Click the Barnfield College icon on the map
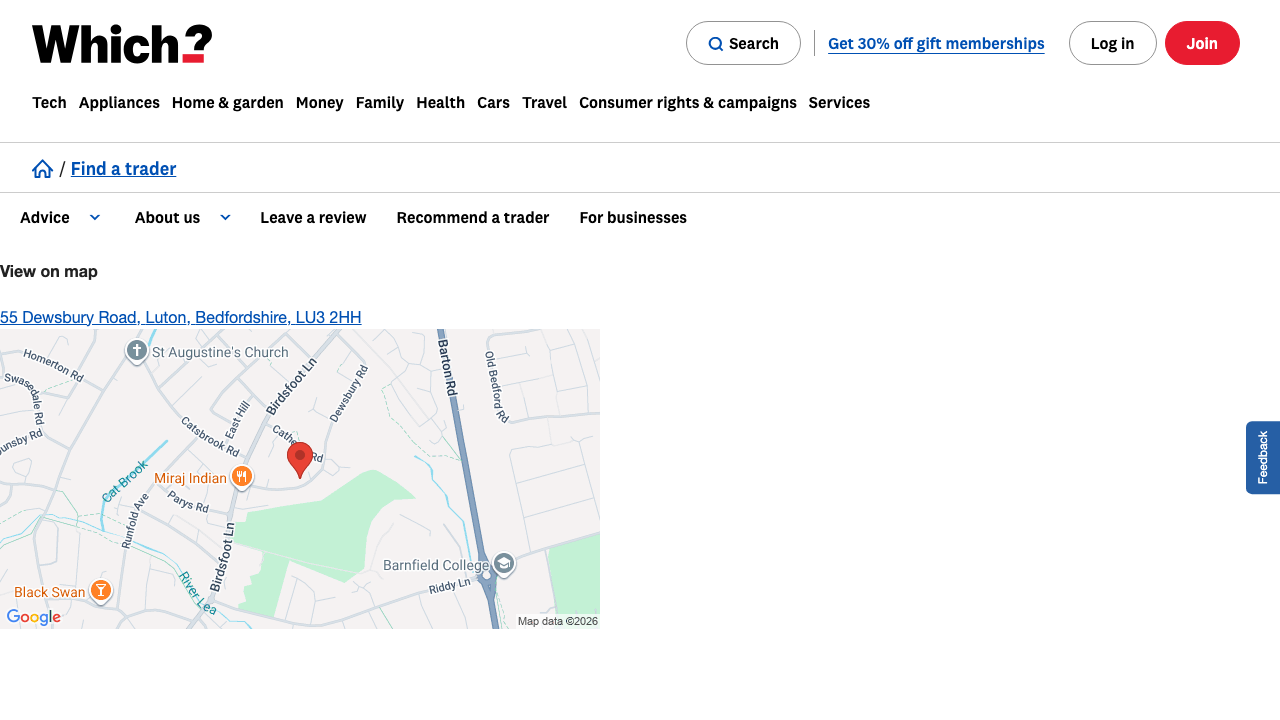The height and width of the screenshot is (720, 1280). [x=502, y=564]
